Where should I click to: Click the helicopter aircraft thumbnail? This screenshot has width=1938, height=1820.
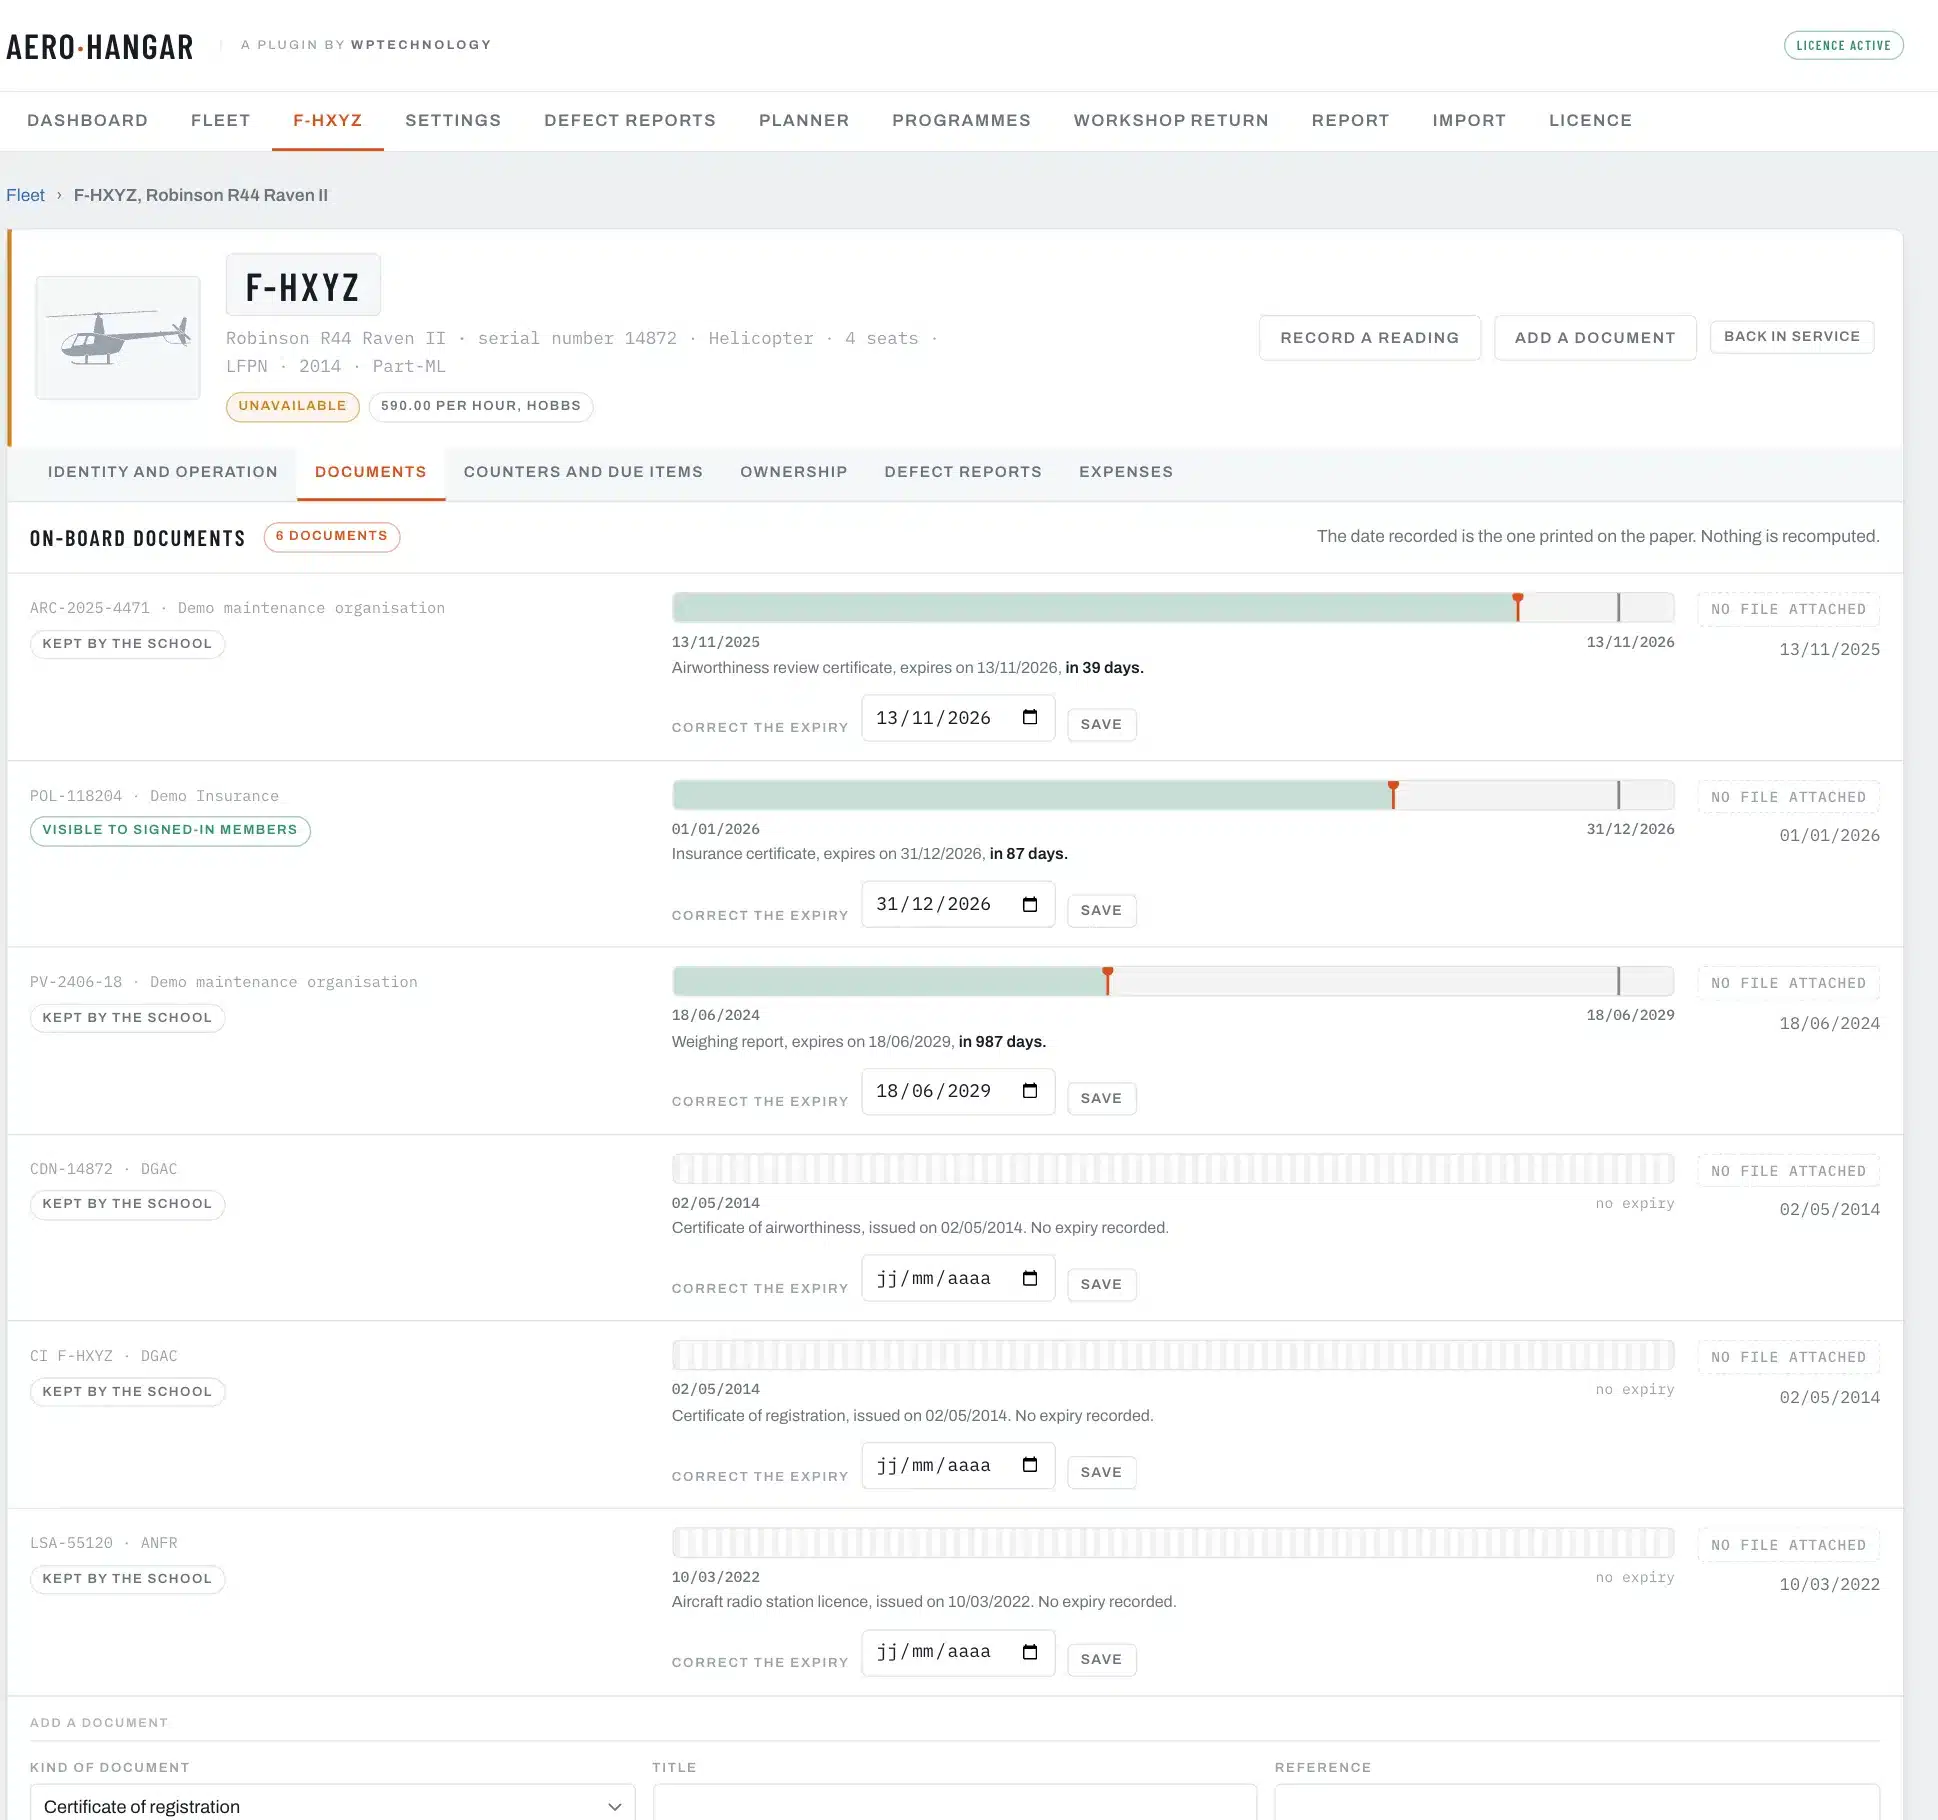118,338
